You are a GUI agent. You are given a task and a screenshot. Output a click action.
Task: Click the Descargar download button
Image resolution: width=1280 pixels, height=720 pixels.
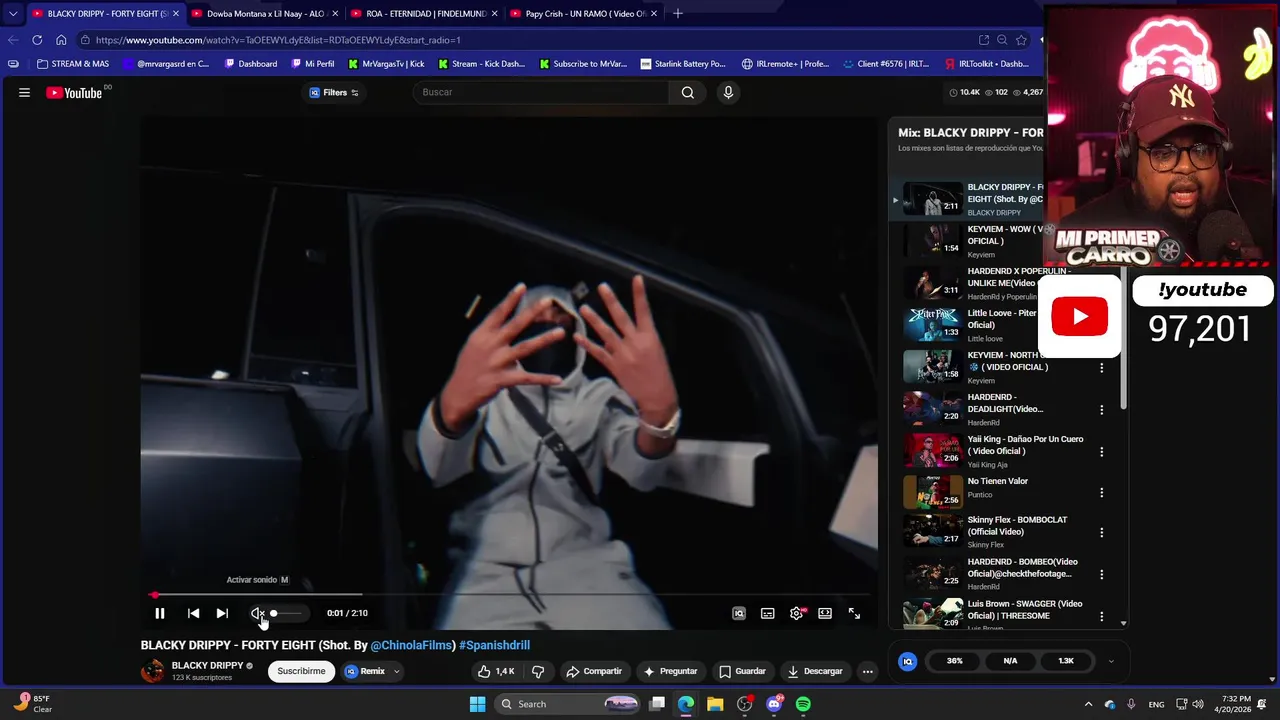click(x=815, y=671)
